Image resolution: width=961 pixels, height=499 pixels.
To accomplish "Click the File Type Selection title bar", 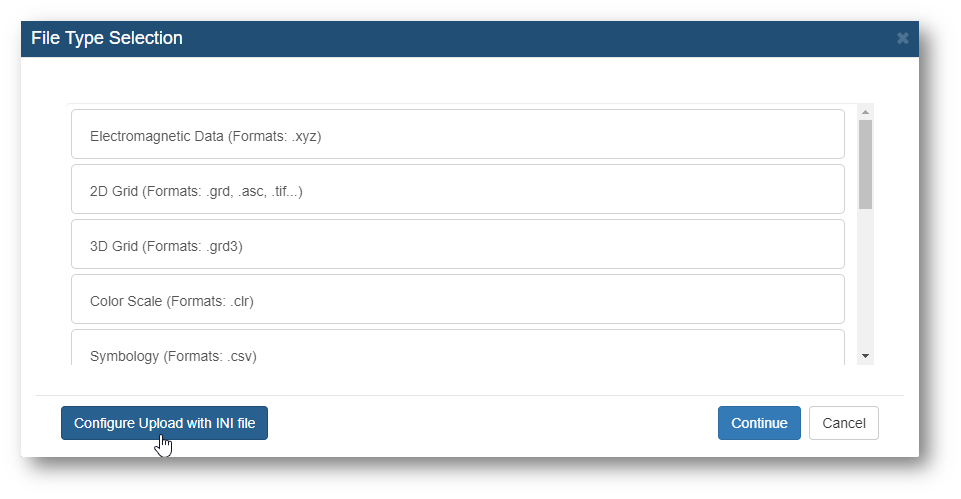I will pyautogui.click(x=469, y=39).
